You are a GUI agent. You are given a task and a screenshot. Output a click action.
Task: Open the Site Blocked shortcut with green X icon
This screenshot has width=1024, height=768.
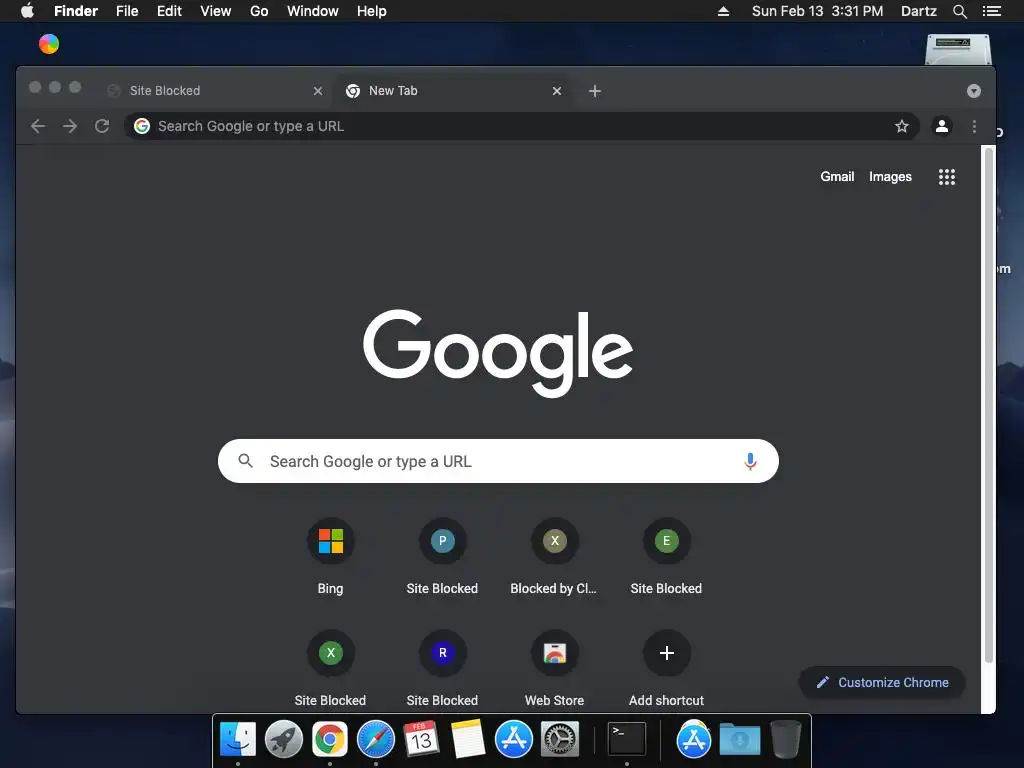[x=330, y=669]
